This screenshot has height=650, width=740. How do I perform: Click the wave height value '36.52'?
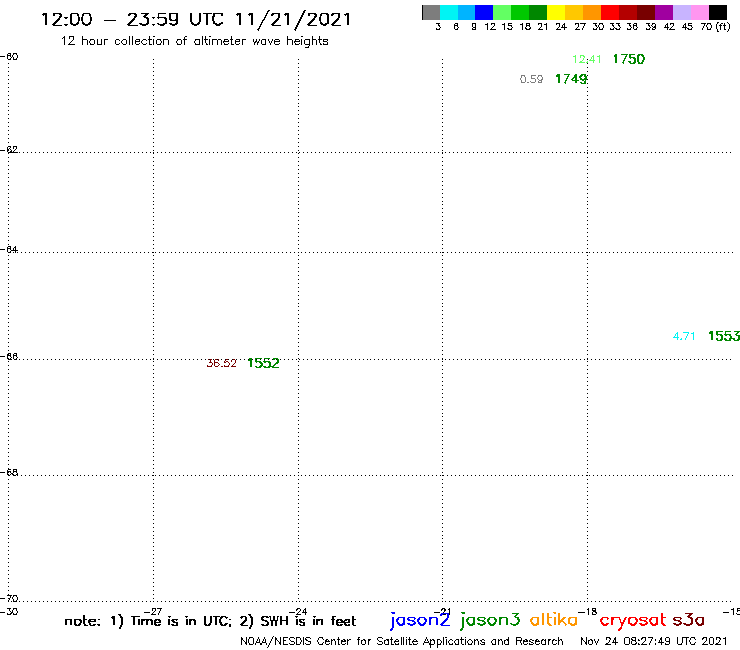(221, 363)
